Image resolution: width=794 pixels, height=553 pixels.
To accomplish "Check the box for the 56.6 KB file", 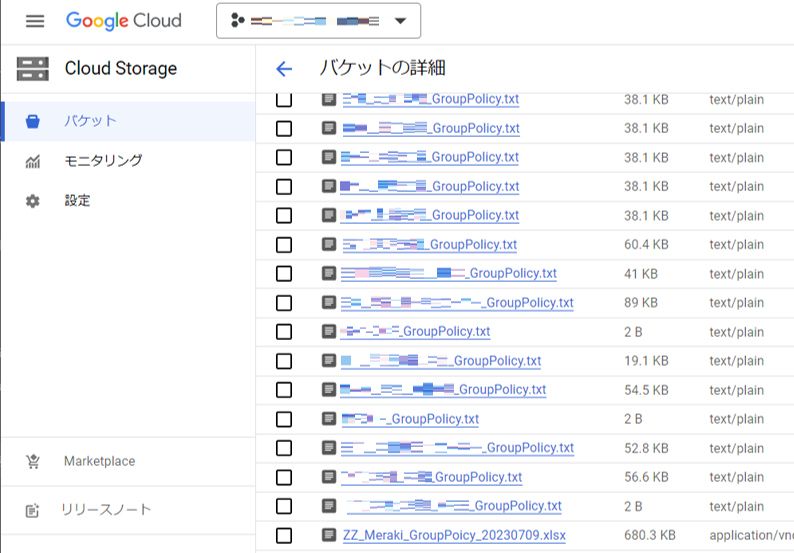I will click(284, 477).
